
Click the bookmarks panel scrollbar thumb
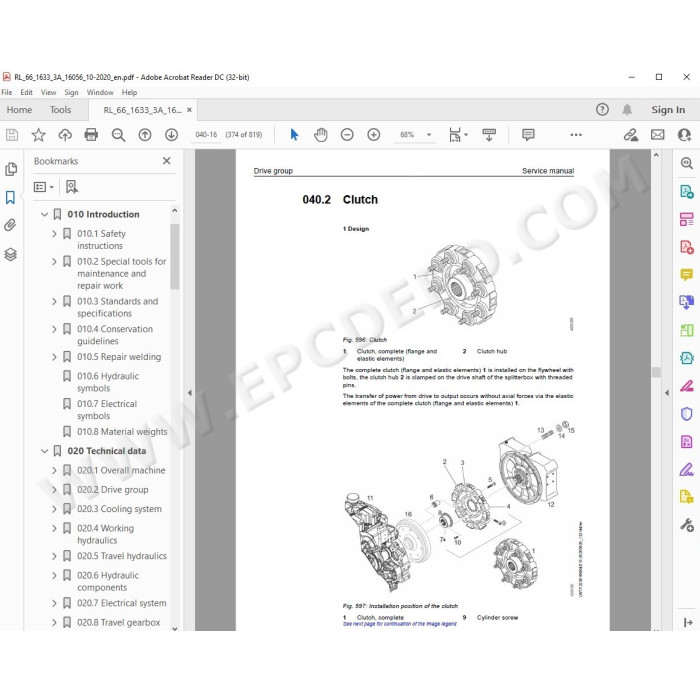(x=175, y=256)
